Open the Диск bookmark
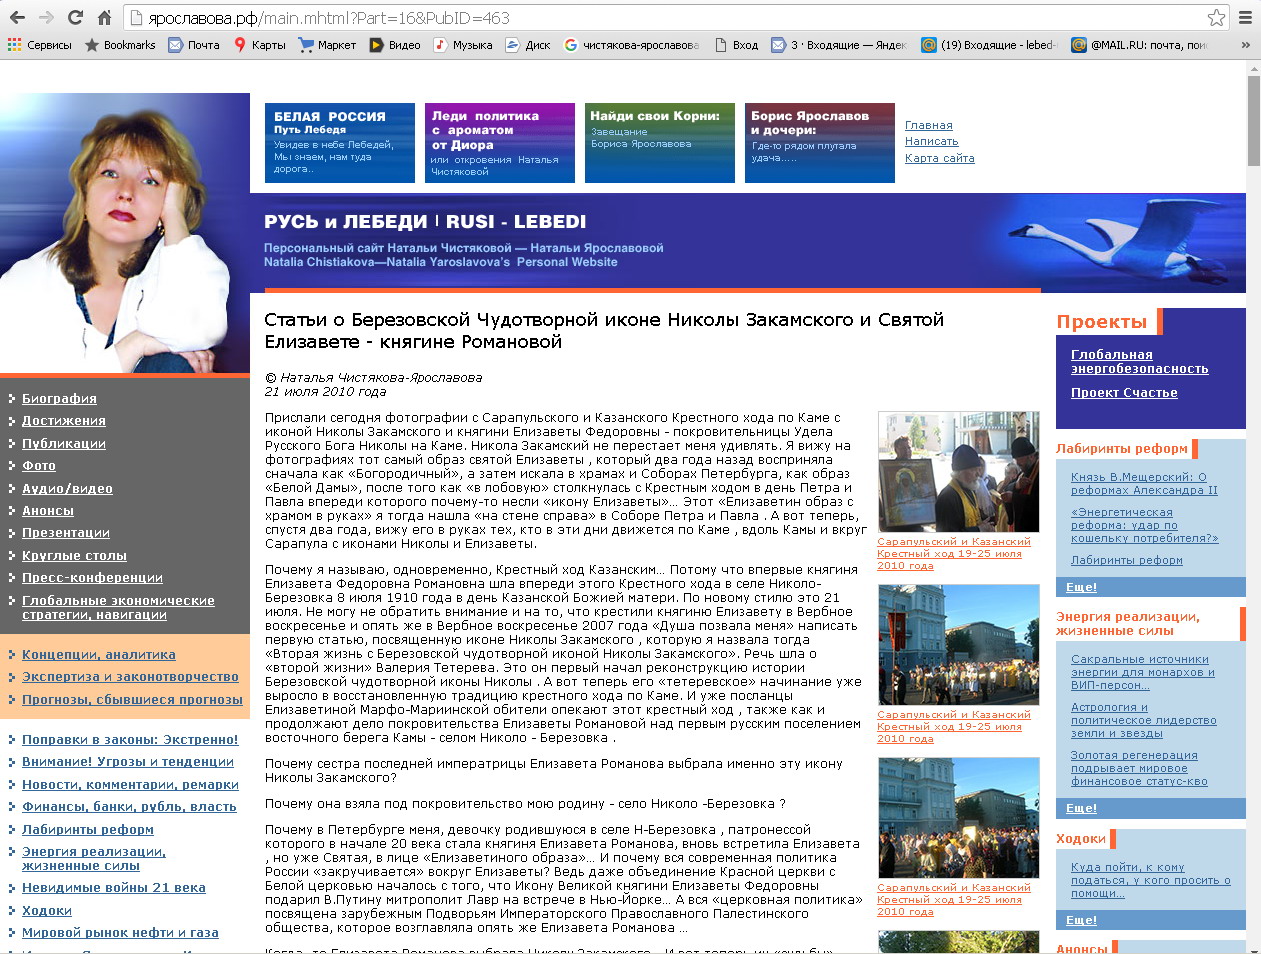 [528, 45]
